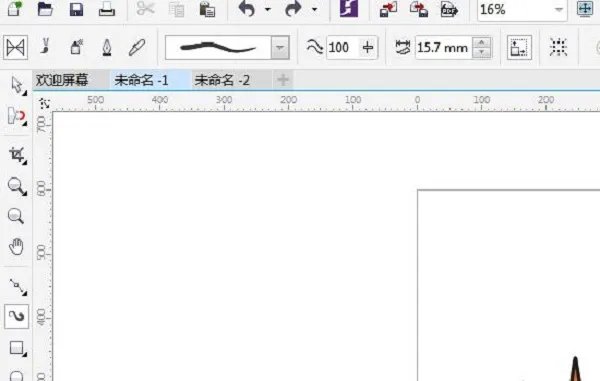Open a file with folder icon
The width and height of the screenshot is (600, 381).
pos(45,8)
